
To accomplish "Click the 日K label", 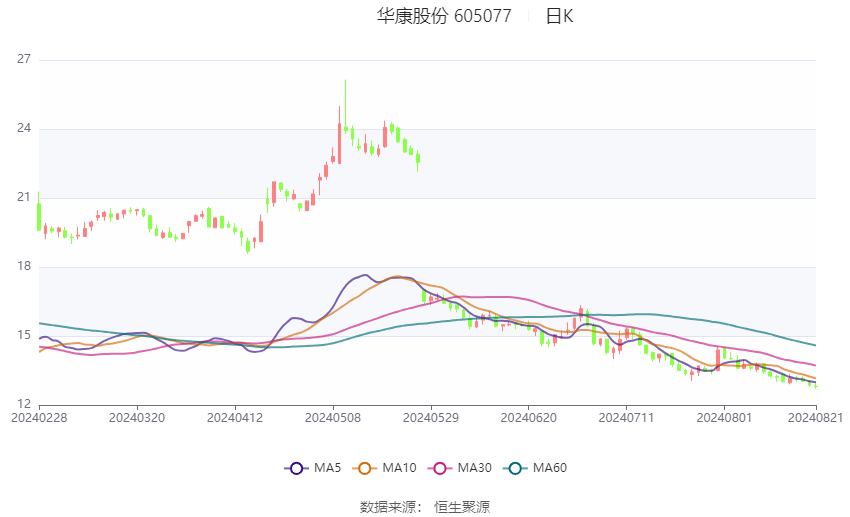I will click(559, 16).
